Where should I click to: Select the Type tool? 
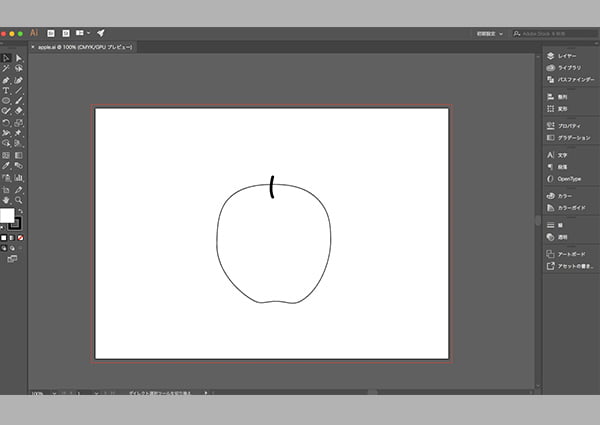tap(6, 91)
